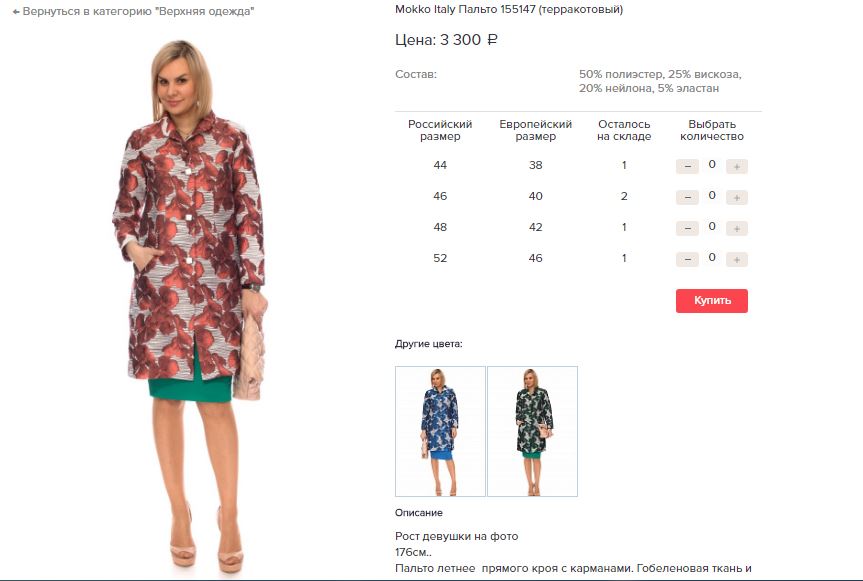
Task: Click the Другие цвета heading
Action: click(x=429, y=344)
